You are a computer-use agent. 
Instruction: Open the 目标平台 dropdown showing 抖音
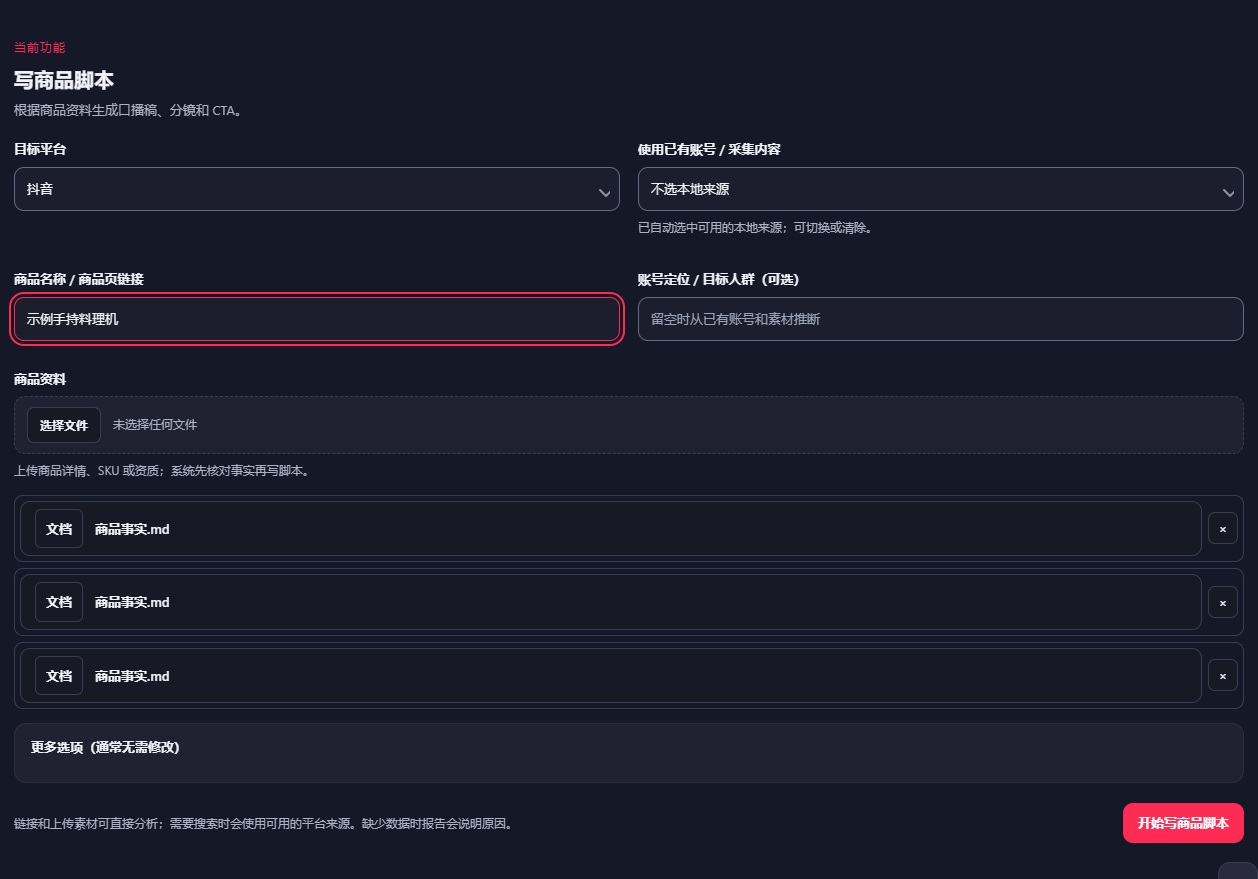point(316,189)
